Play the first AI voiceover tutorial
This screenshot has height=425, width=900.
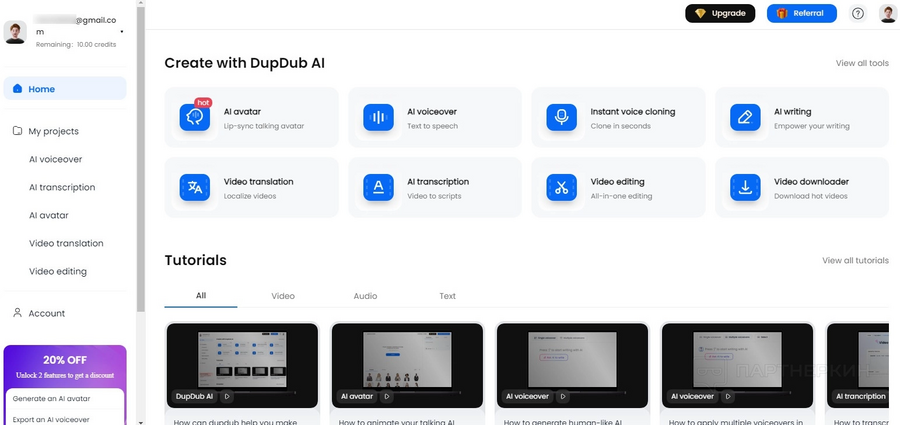pos(563,396)
